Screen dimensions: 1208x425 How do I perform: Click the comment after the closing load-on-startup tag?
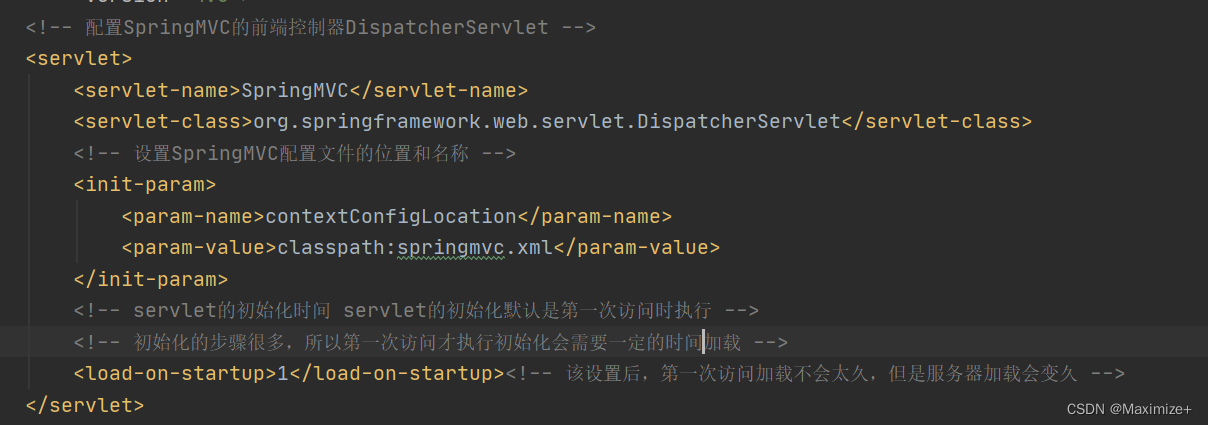pyautogui.click(x=815, y=374)
